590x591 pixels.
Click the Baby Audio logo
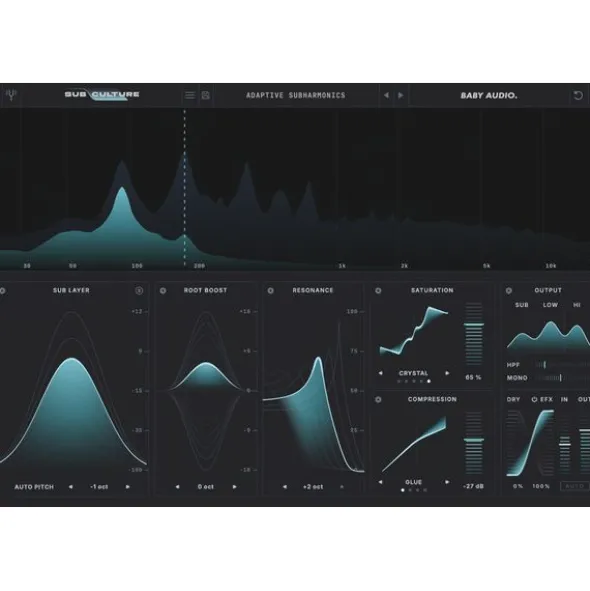click(x=489, y=96)
